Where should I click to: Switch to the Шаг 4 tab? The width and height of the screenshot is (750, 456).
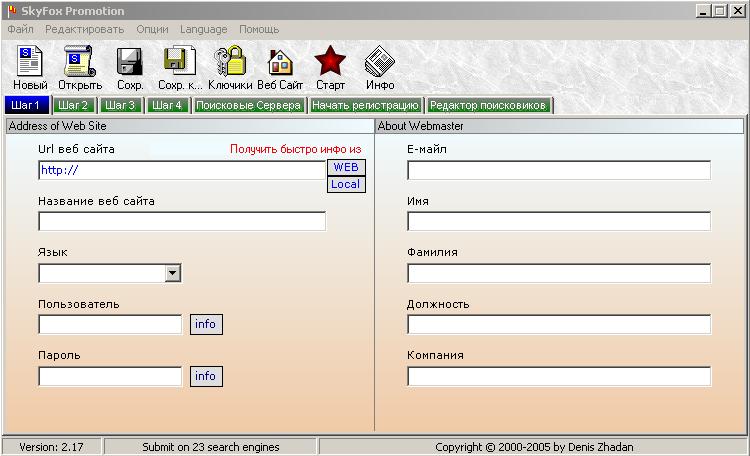(x=167, y=105)
